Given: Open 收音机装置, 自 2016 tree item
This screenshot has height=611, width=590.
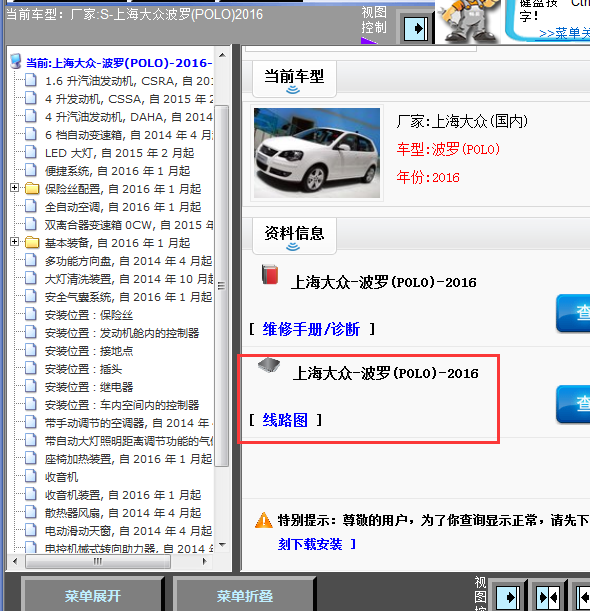Looking at the screenshot, I should (x=123, y=495).
